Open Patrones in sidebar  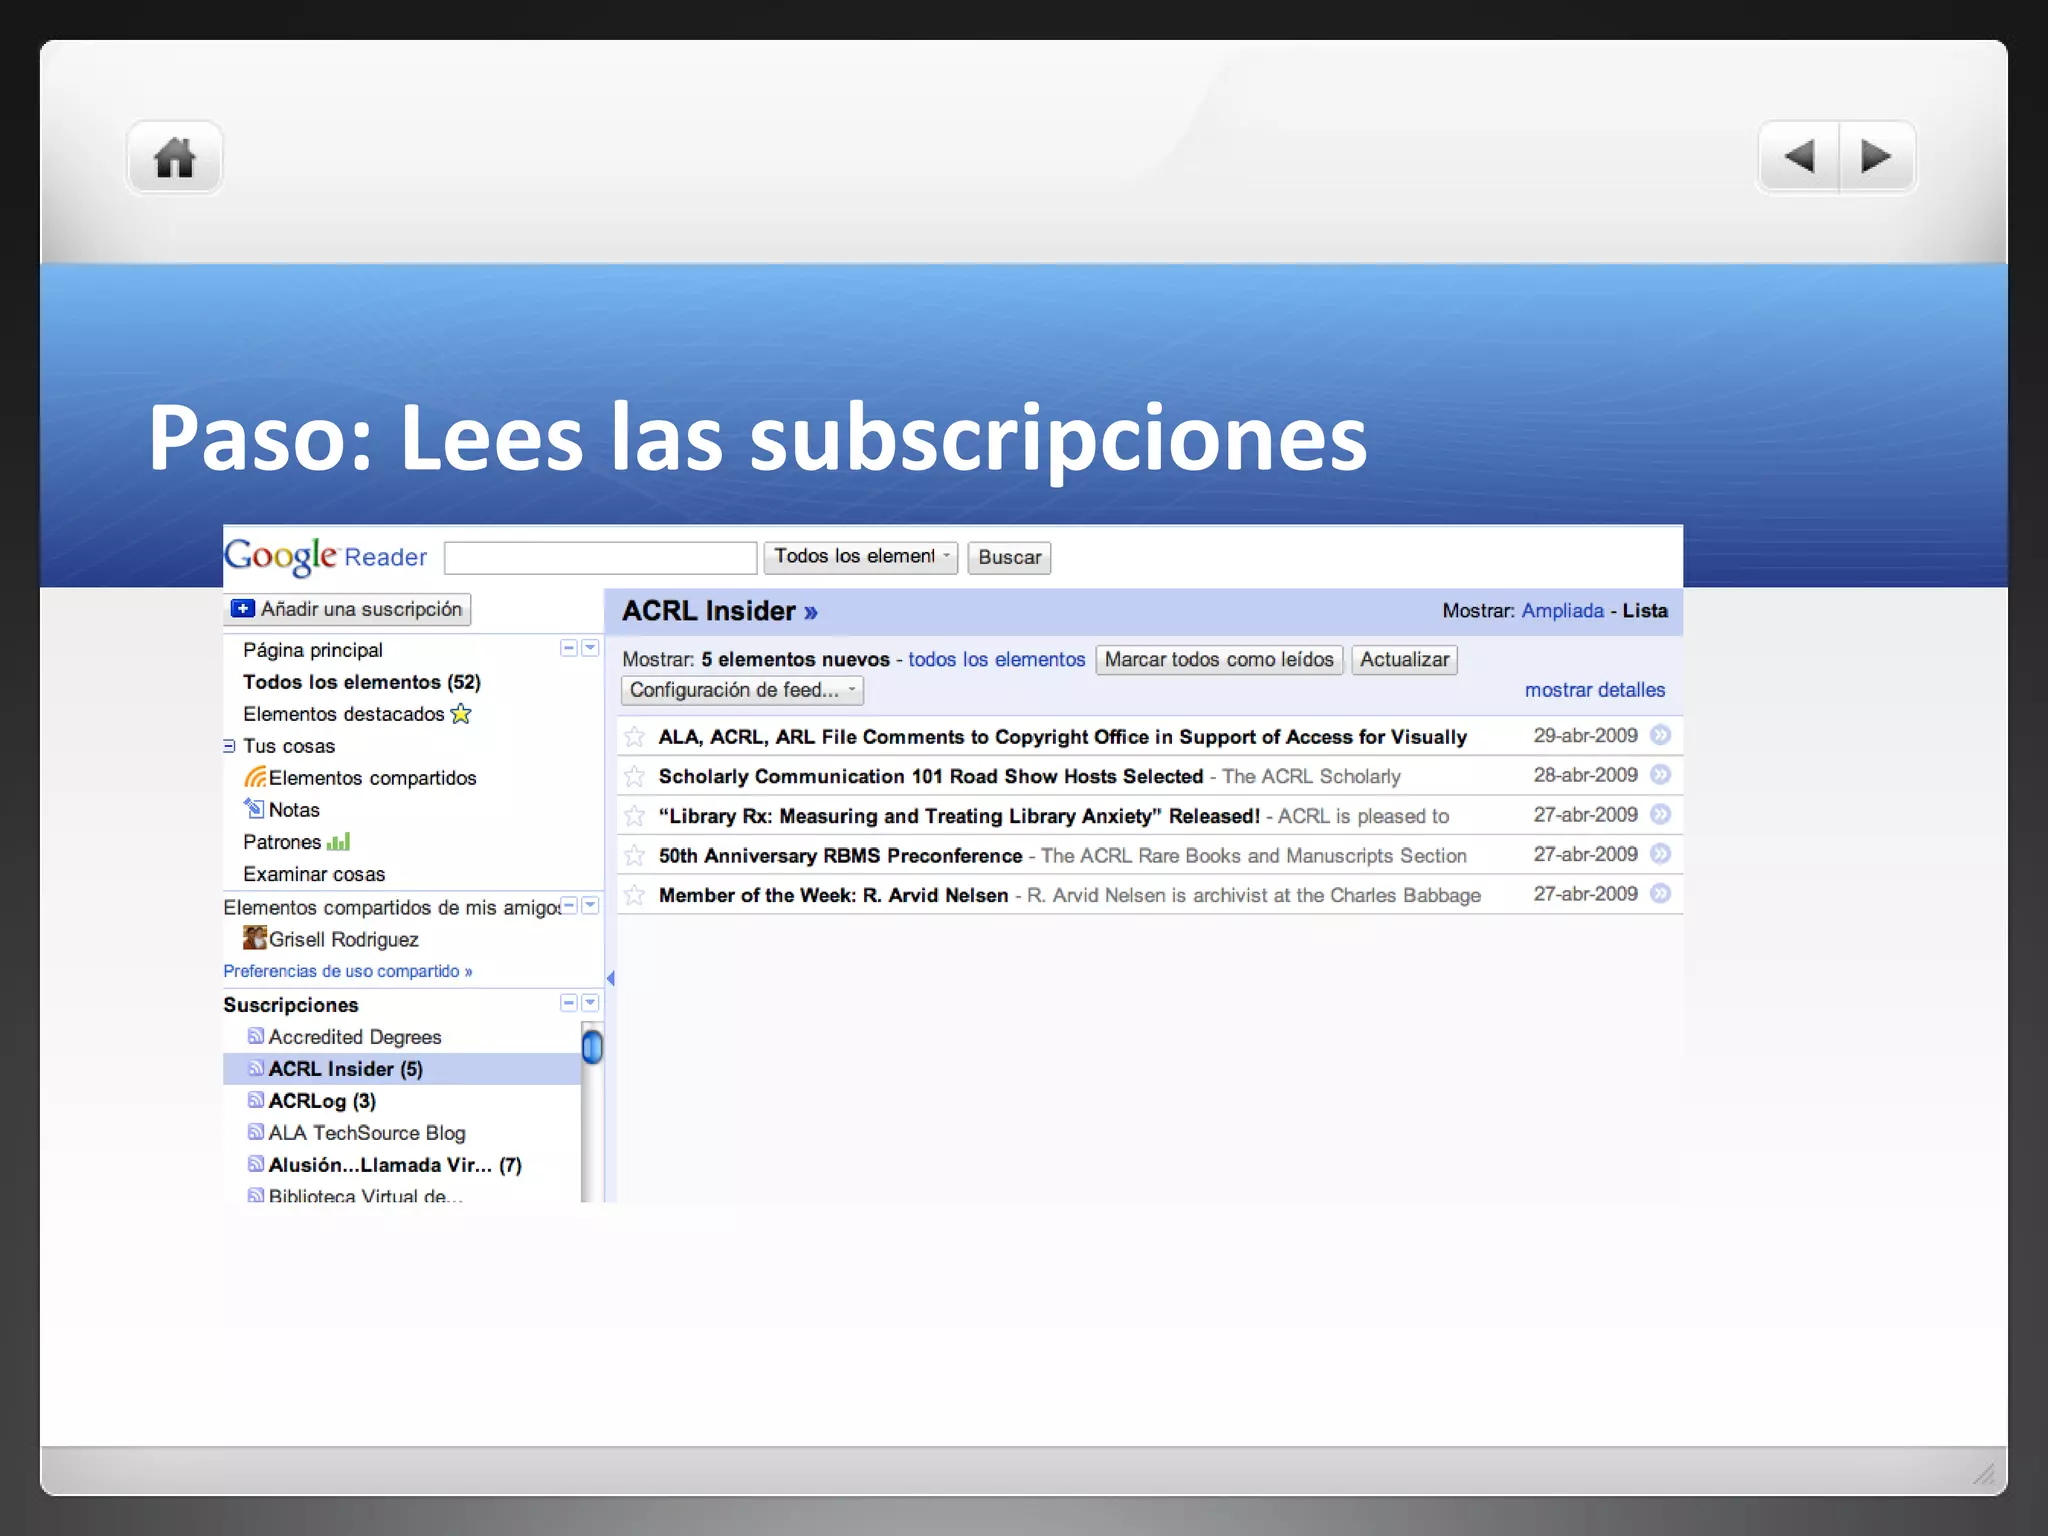282,842
